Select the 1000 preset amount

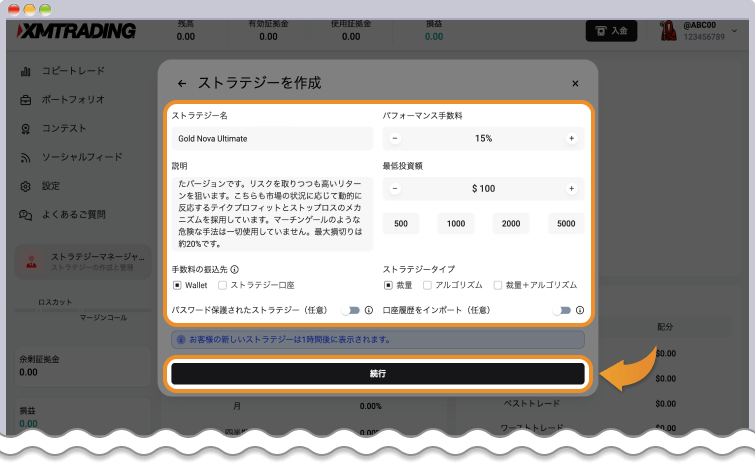click(x=456, y=223)
